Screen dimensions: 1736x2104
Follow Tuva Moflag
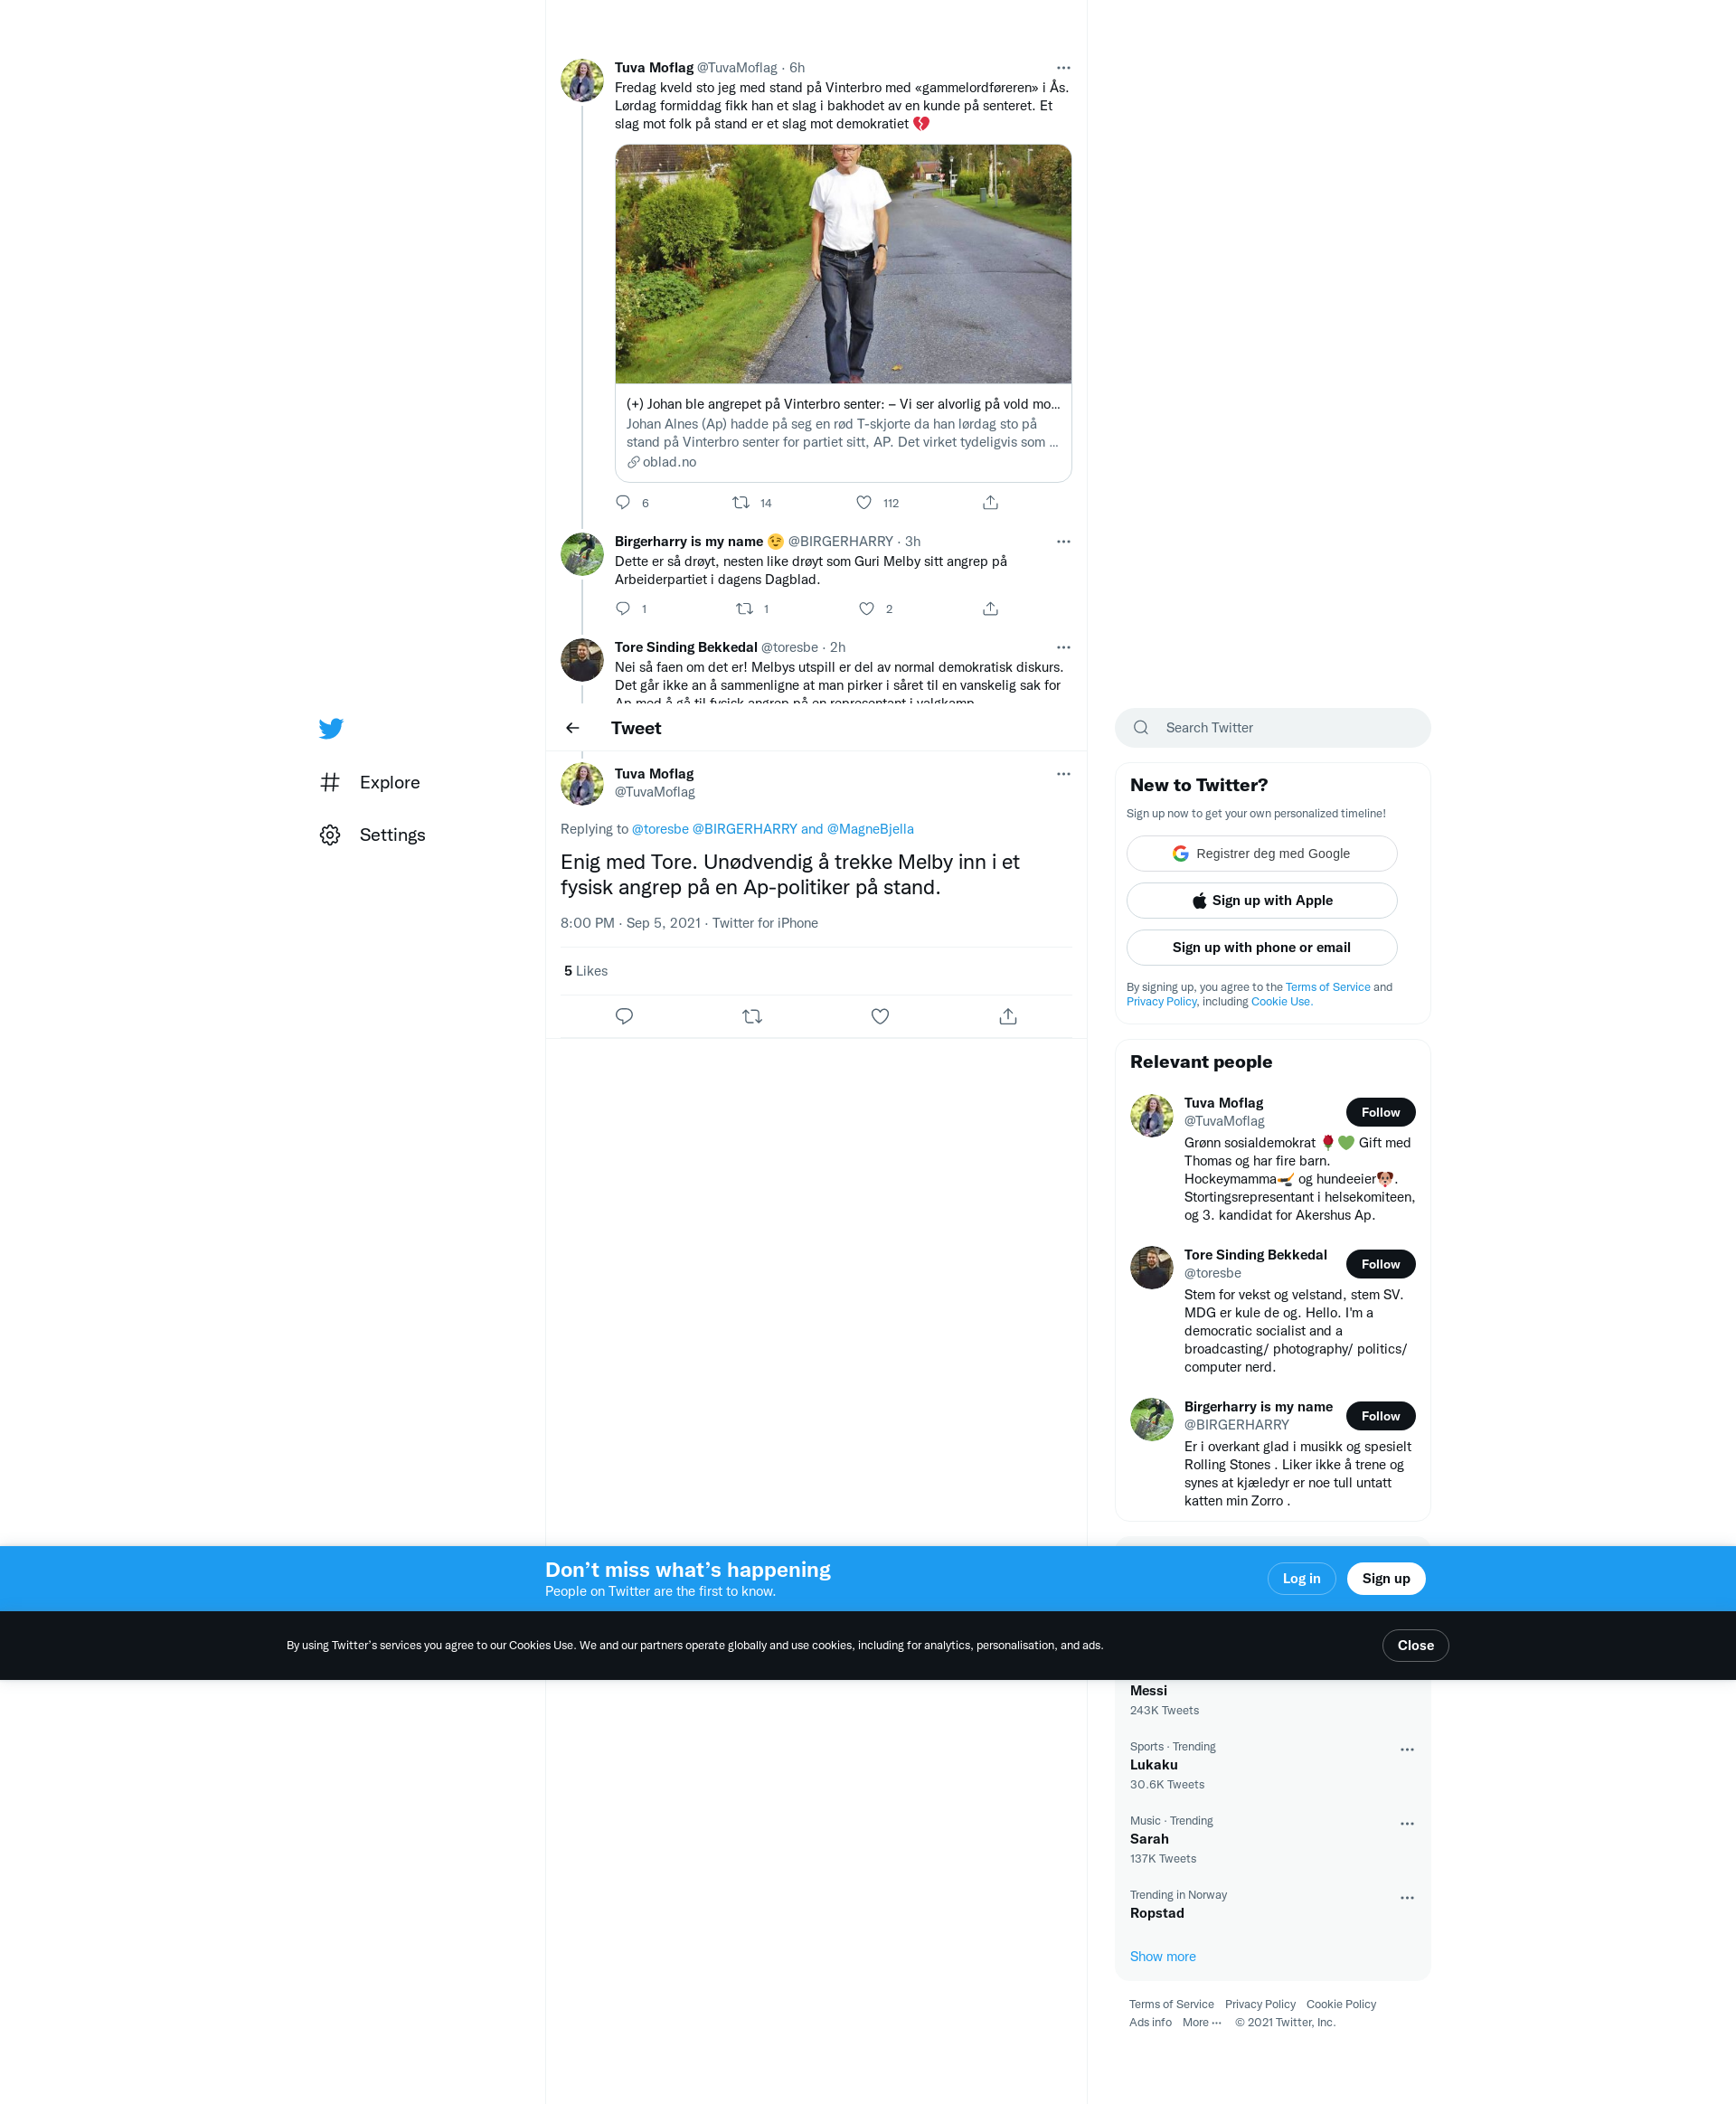1380,1112
